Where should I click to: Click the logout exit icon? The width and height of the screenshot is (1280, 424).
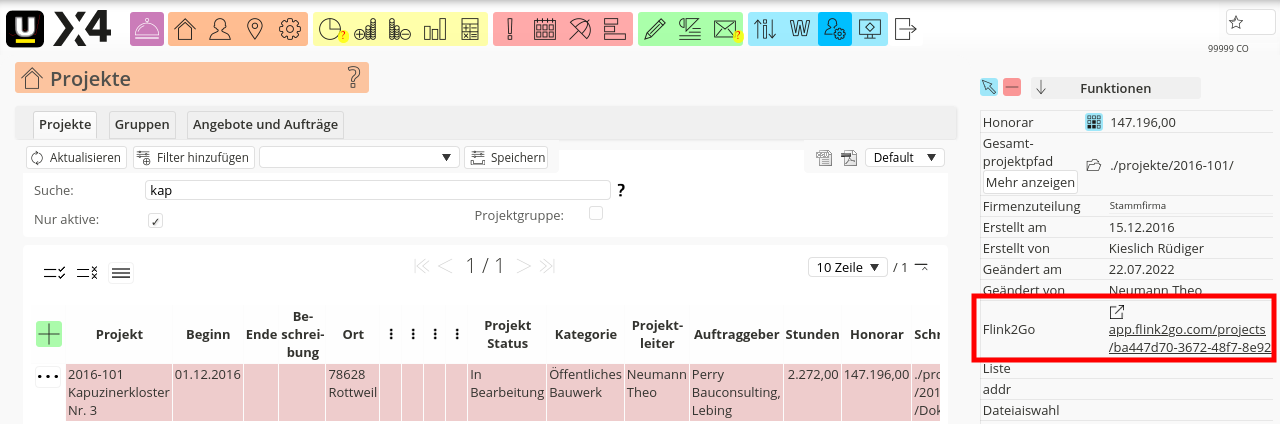coord(905,29)
